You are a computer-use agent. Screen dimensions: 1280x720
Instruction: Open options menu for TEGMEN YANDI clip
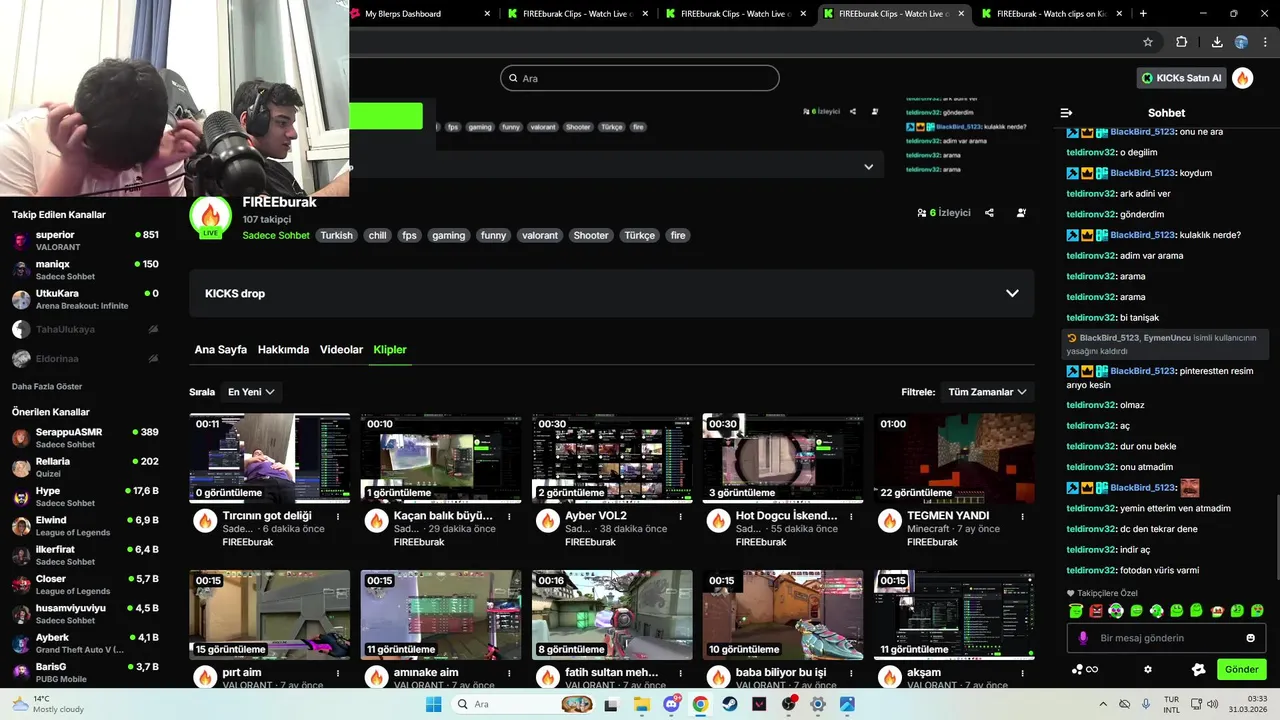coord(1022,517)
